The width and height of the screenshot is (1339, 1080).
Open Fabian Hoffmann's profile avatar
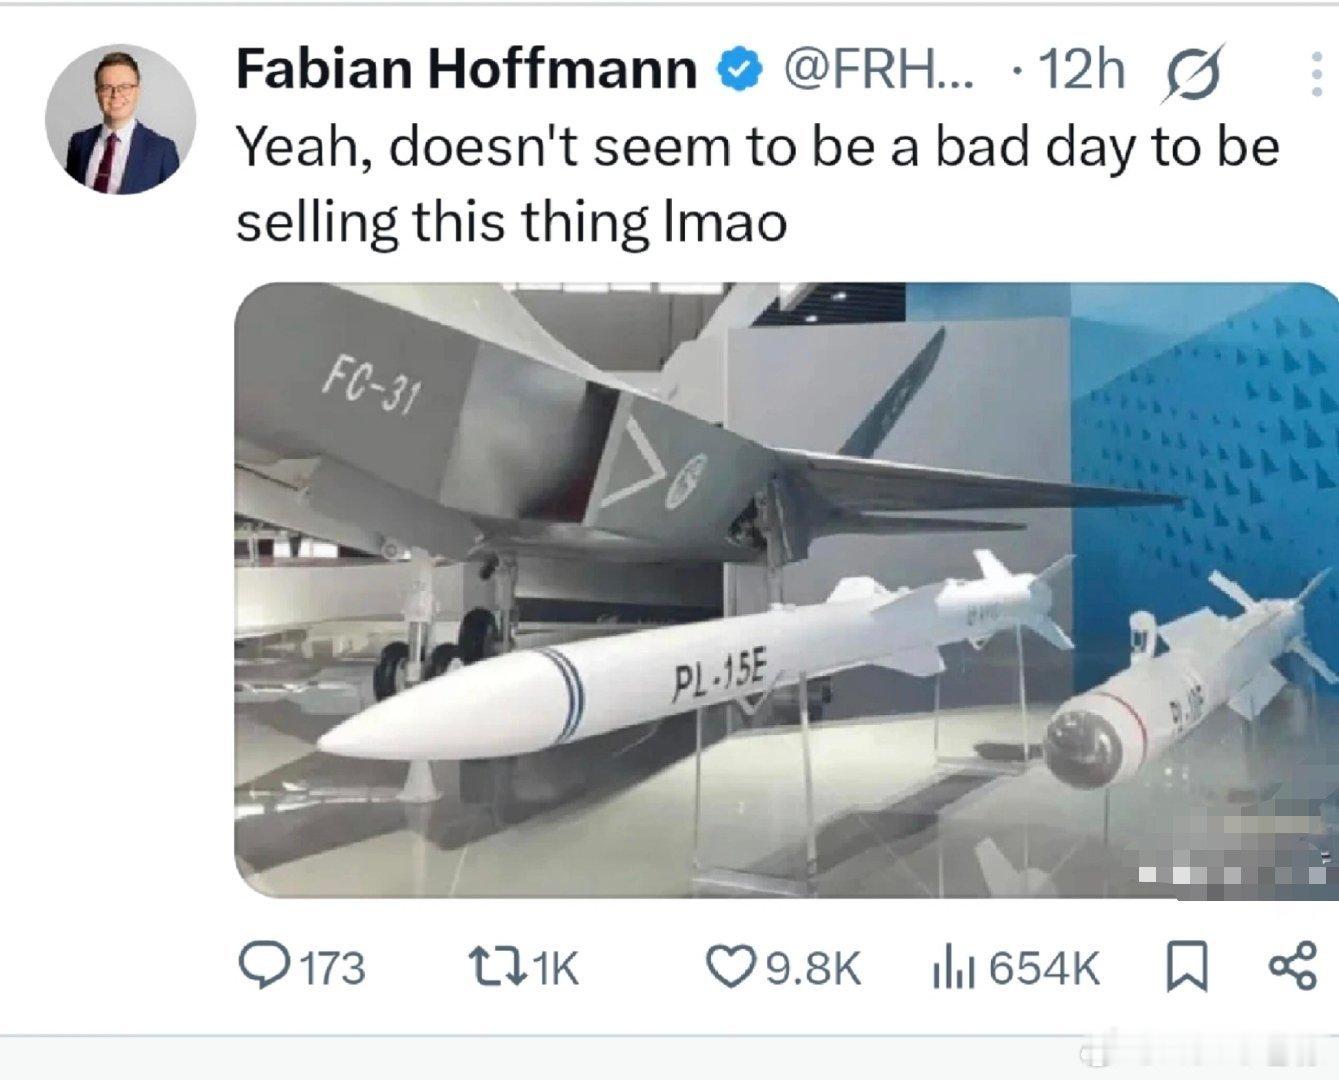click(120, 119)
